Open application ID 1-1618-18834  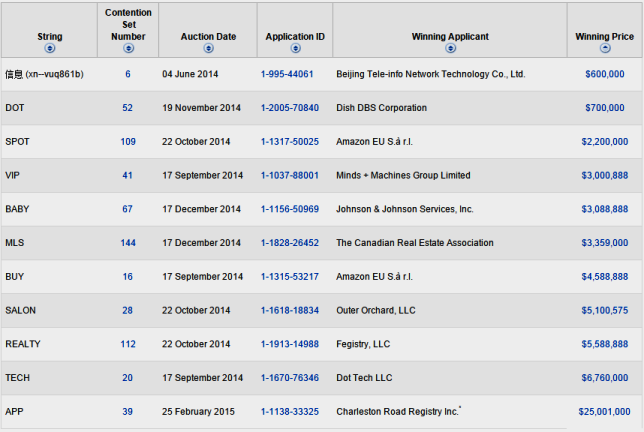(290, 310)
